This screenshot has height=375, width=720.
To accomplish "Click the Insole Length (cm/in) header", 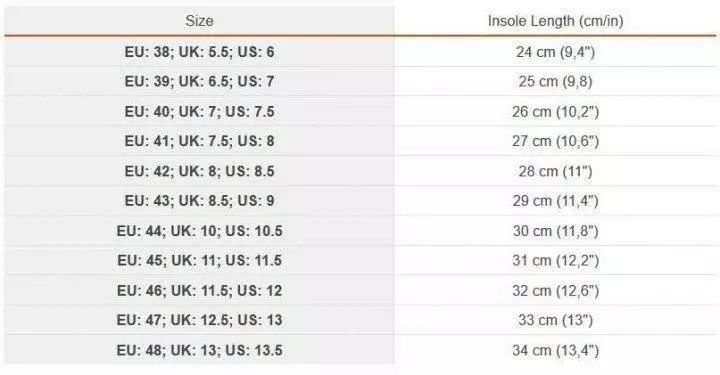I will pyautogui.click(x=555, y=21).
